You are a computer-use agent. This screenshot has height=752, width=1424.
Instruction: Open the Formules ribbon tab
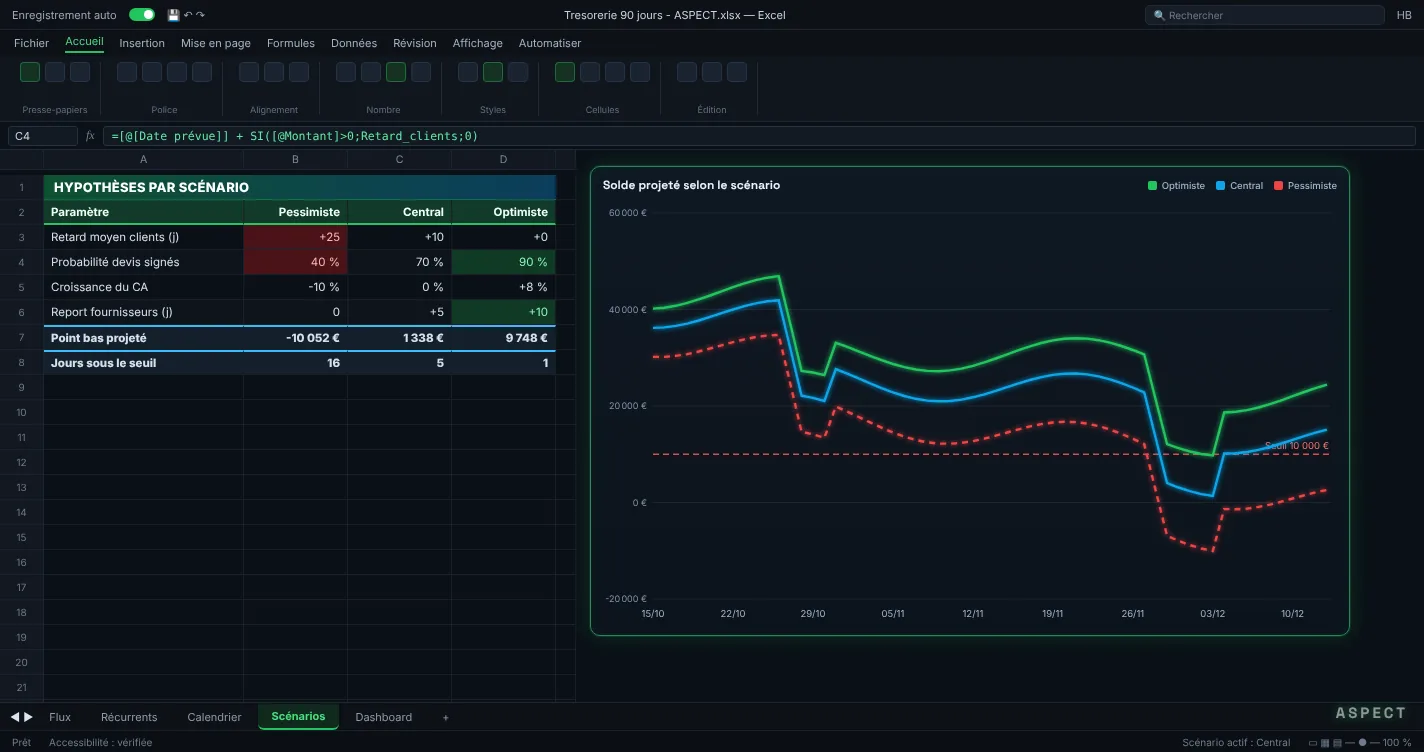click(291, 43)
